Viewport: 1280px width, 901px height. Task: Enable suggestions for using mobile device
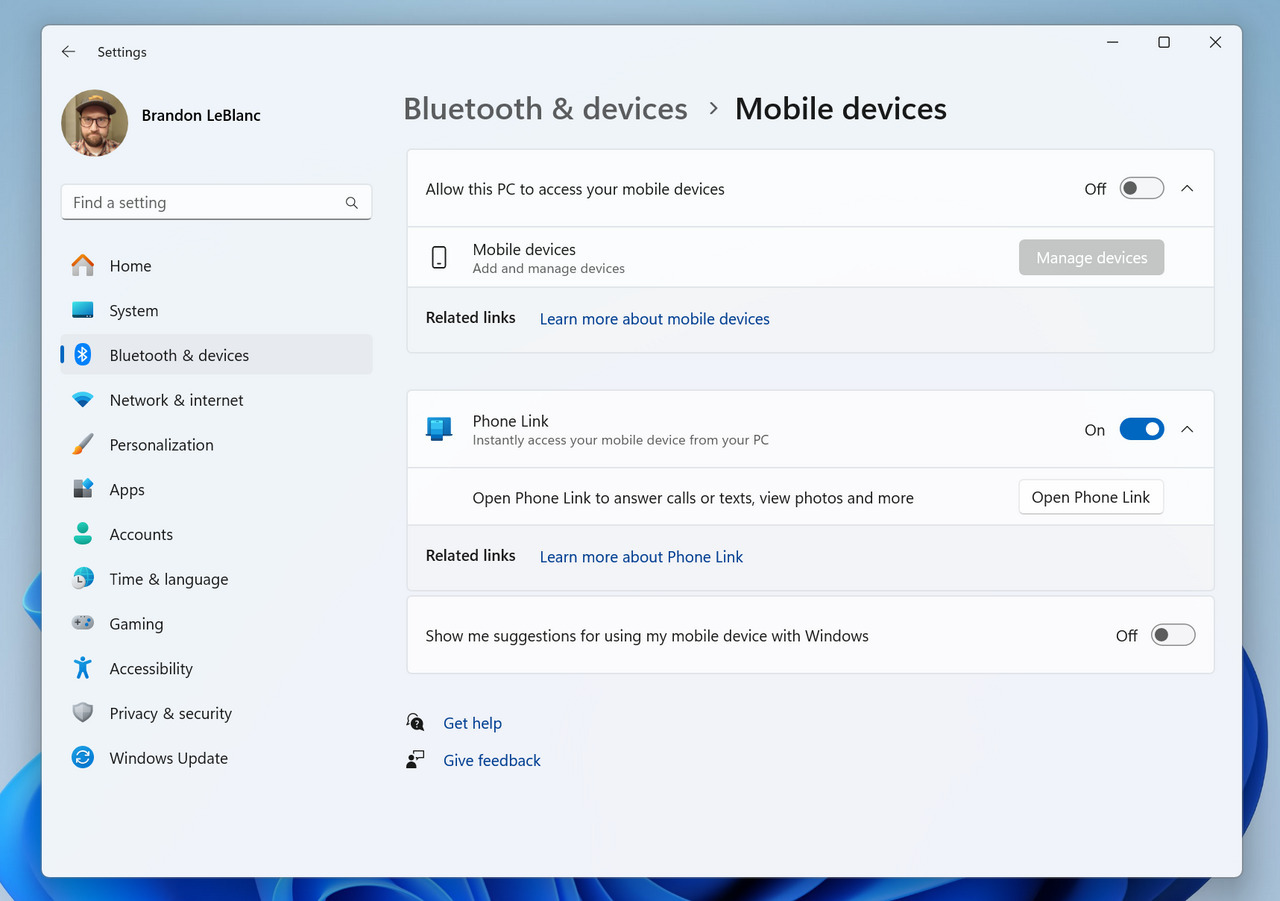point(1172,635)
